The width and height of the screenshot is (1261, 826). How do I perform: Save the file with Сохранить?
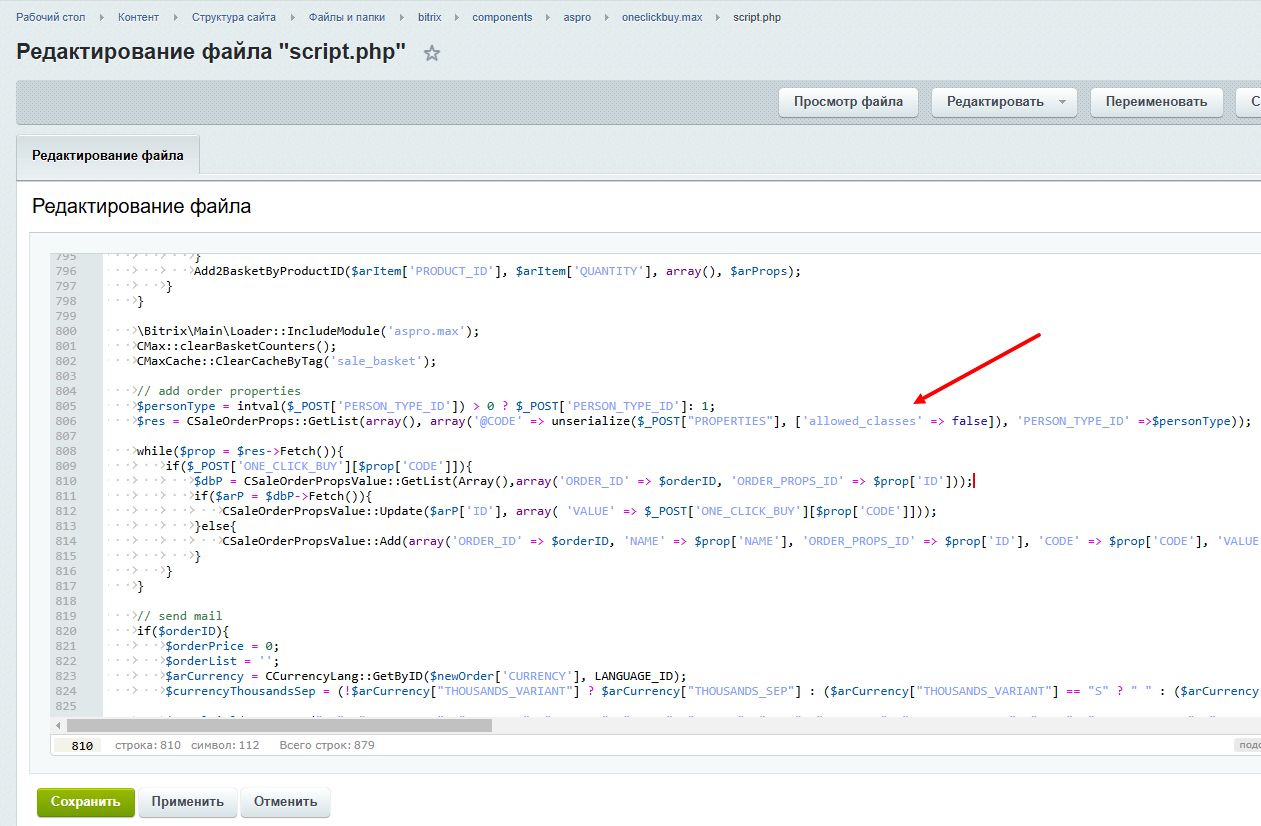85,801
